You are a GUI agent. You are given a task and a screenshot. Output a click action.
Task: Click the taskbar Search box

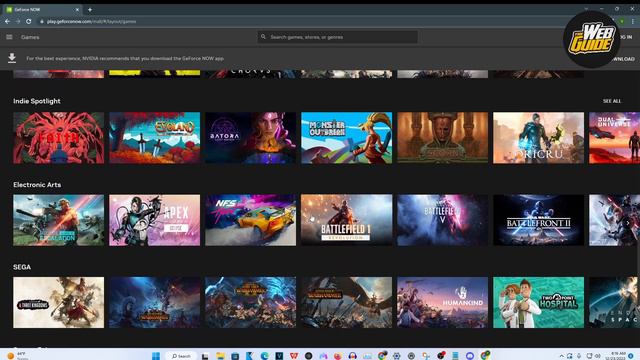[x=181, y=356]
